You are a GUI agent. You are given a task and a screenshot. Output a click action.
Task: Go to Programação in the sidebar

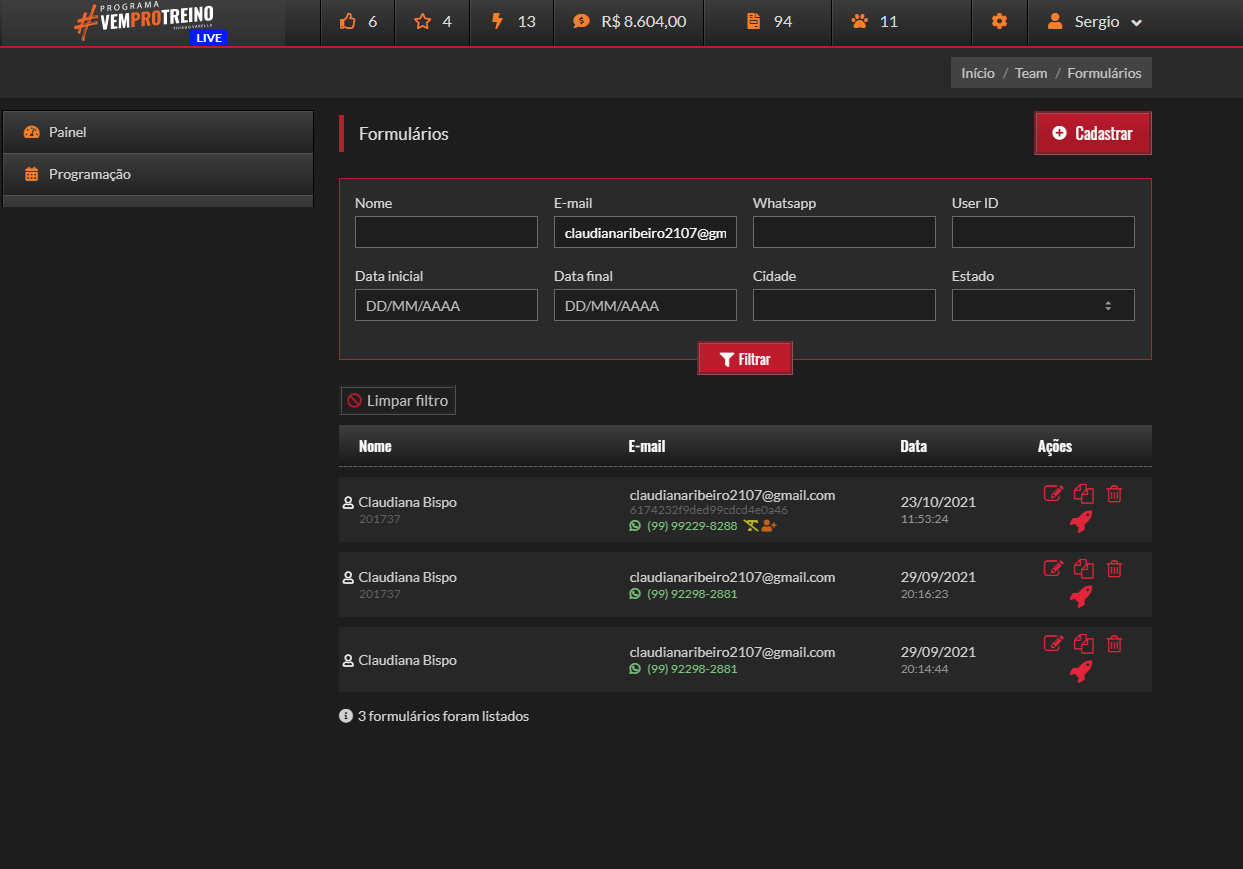click(158, 174)
